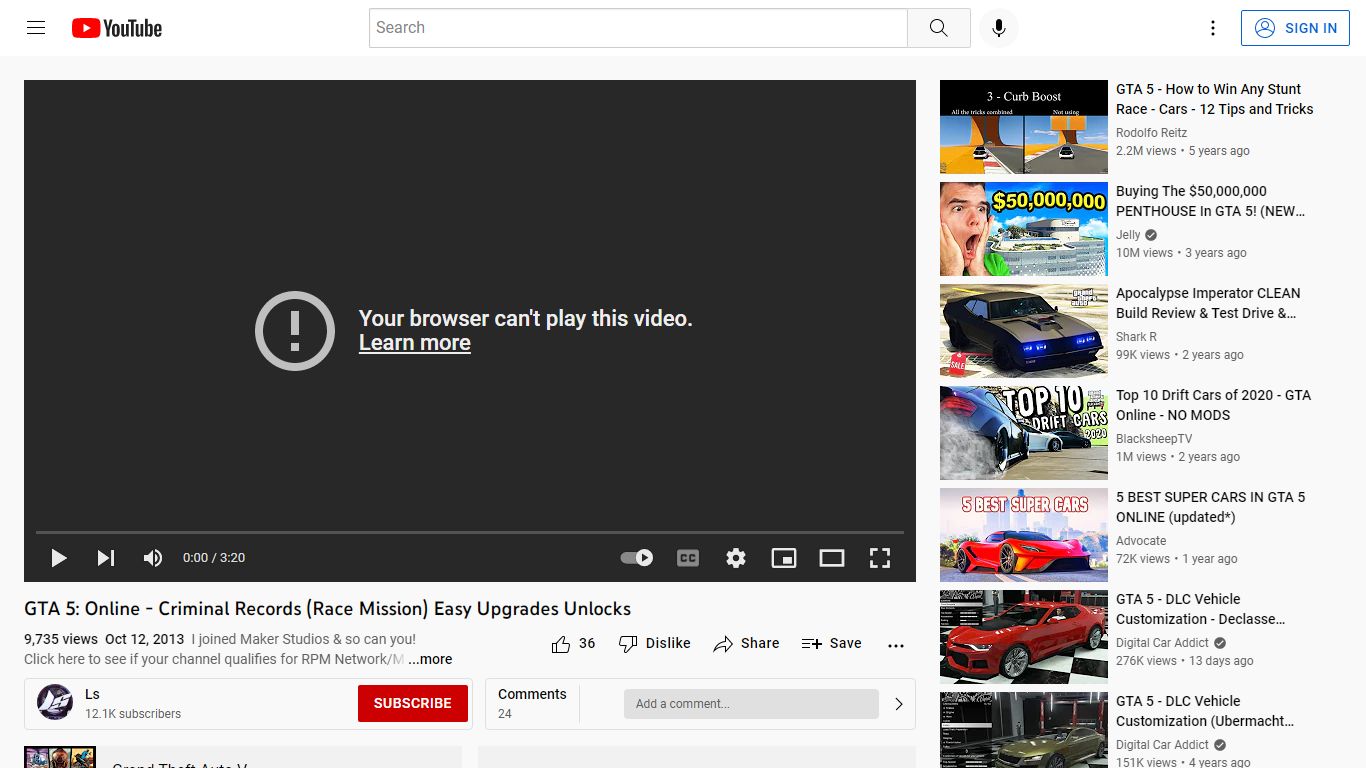Open the Curb Boost stunt race thumbnail
This screenshot has width=1366, height=768.
tap(1024, 127)
